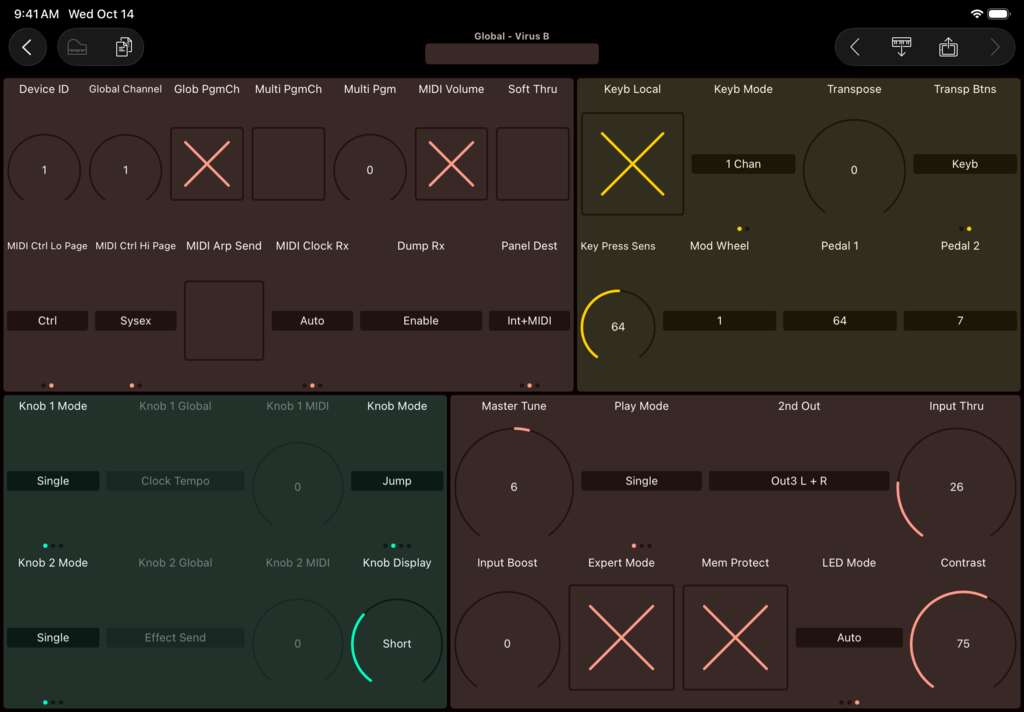Tap the share export icon
The height and width of the screenshot is (712, 1024).
click(x=948, y=47)
